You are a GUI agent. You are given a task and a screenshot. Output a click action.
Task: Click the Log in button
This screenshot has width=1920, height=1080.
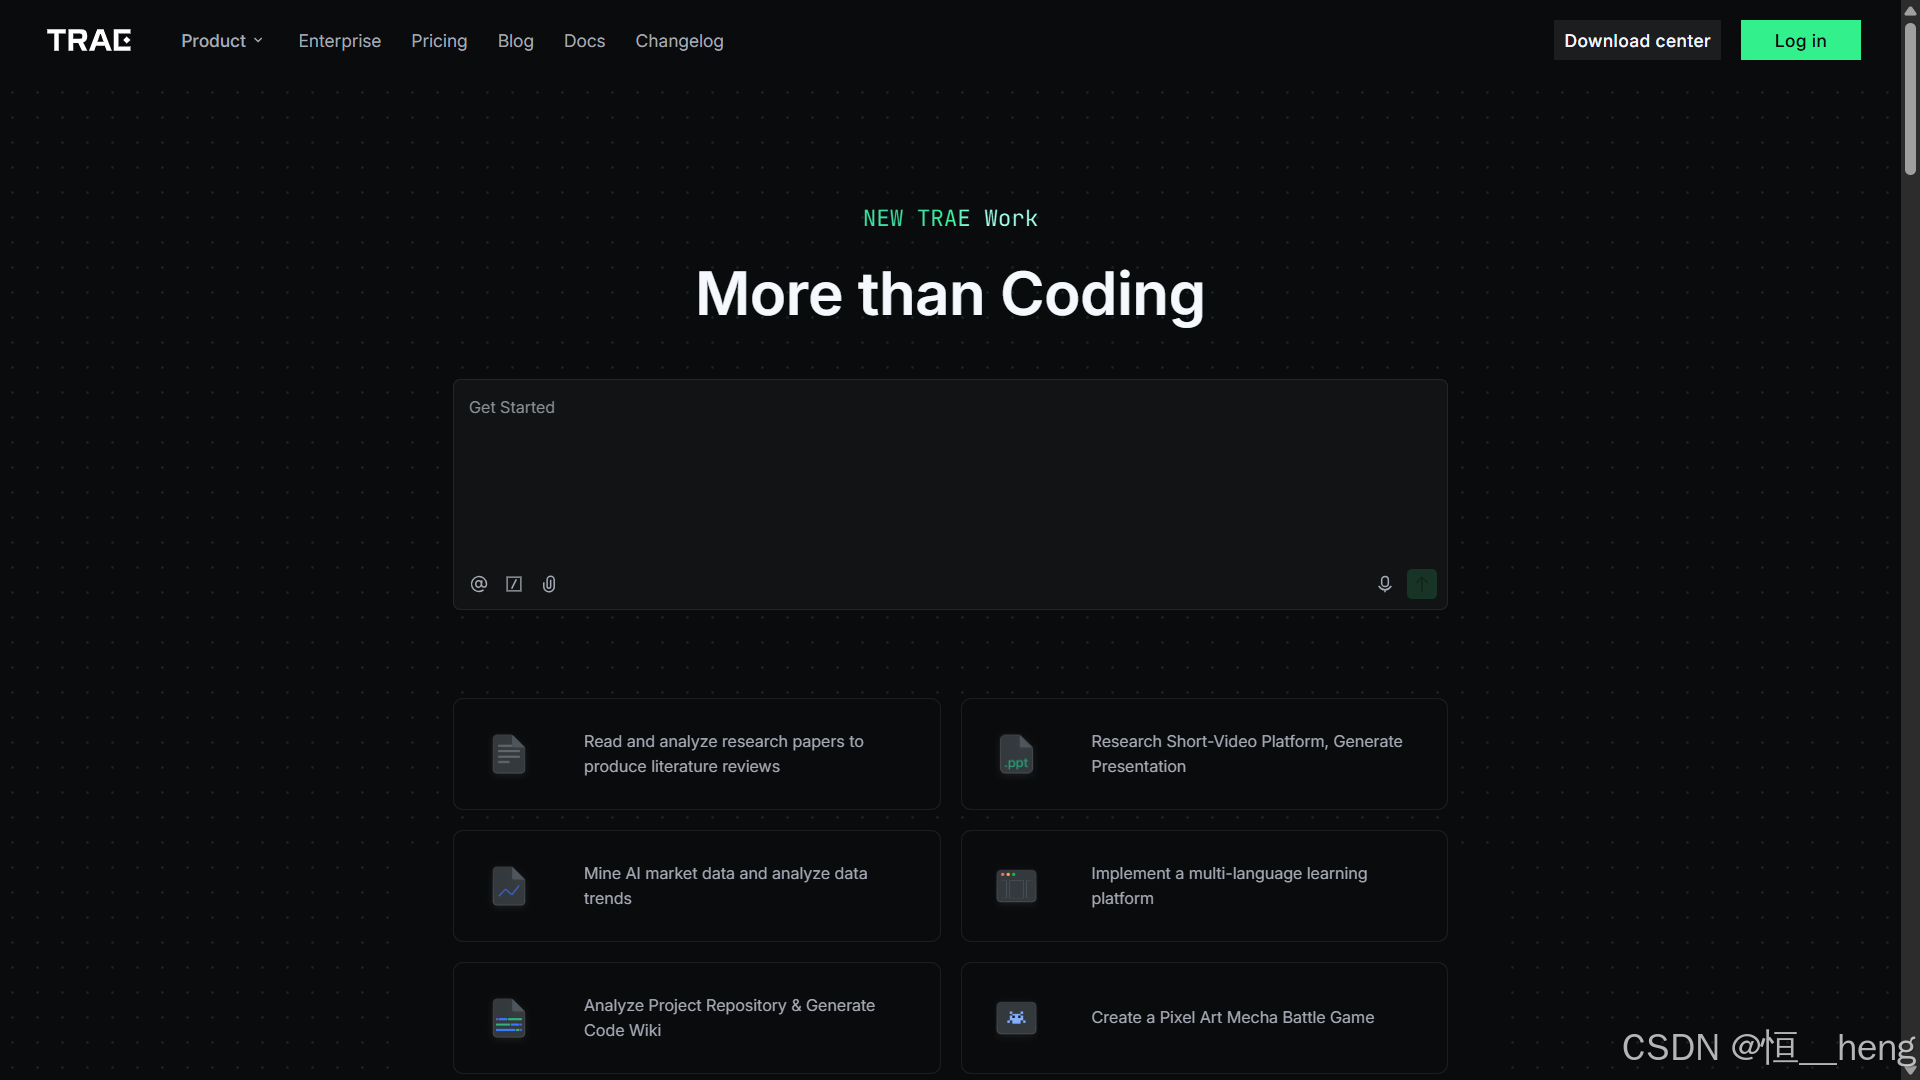pos(1801,40)
